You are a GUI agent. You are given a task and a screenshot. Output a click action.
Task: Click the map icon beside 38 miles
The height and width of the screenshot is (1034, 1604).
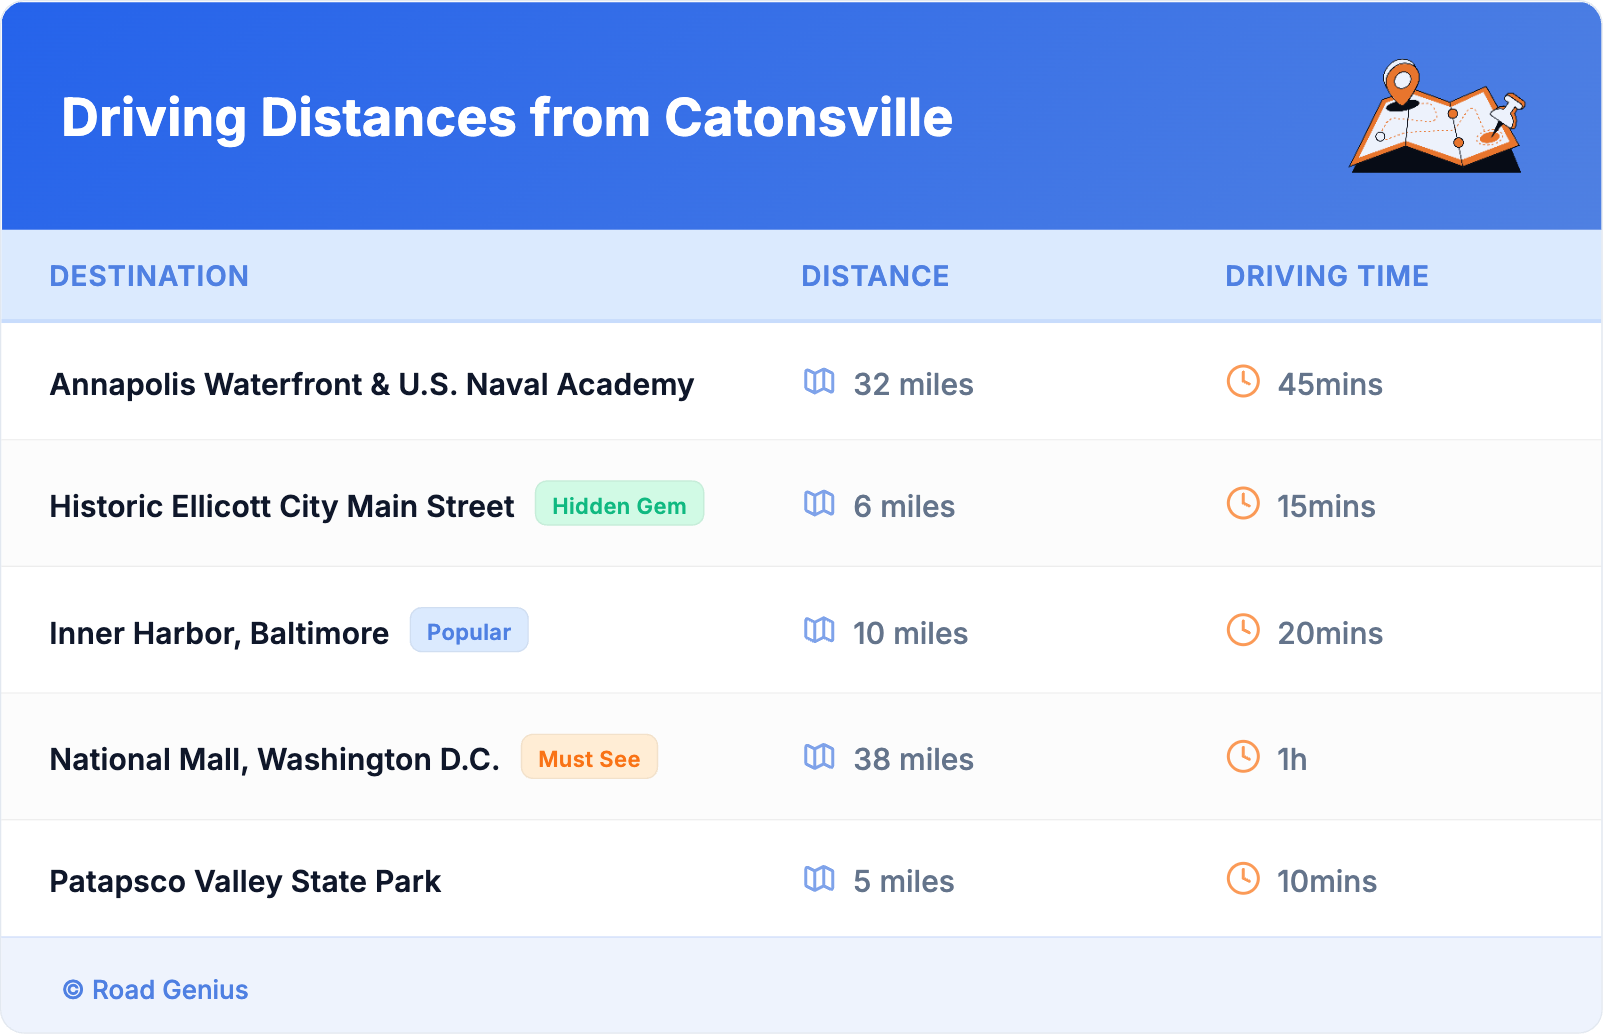click(x=819, y=757)
